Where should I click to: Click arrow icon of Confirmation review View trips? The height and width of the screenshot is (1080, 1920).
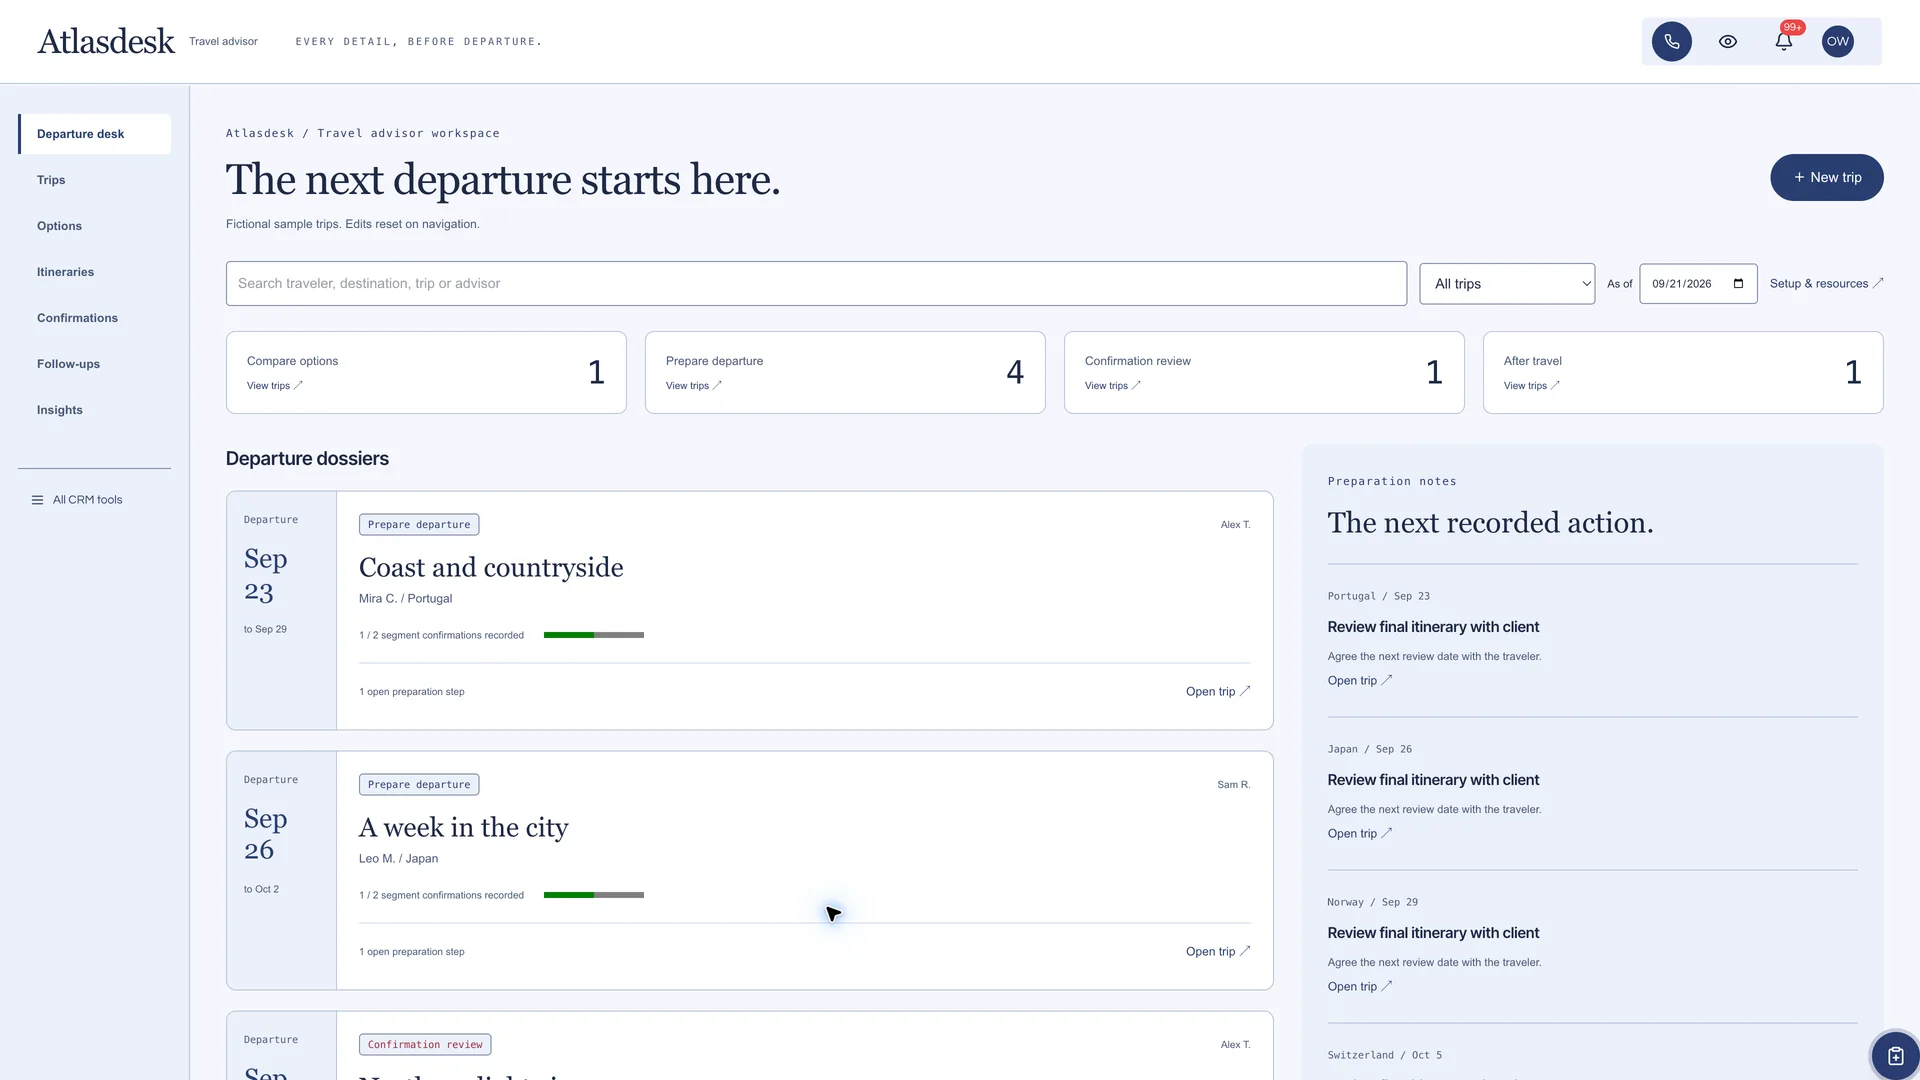pos(1136,385)
